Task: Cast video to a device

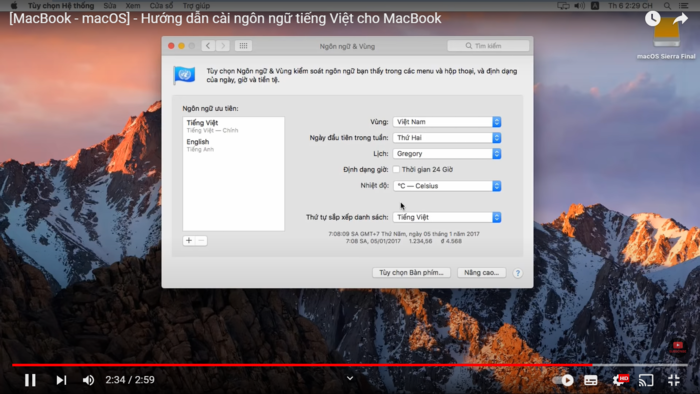Action: click(x=646, y=380)
